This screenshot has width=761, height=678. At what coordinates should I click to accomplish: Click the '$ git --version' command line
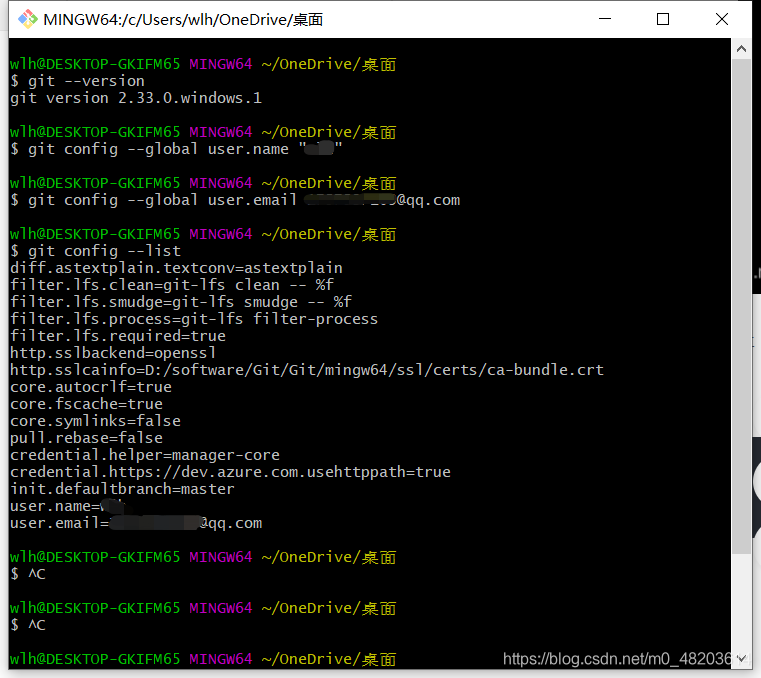tap(78, 81)
